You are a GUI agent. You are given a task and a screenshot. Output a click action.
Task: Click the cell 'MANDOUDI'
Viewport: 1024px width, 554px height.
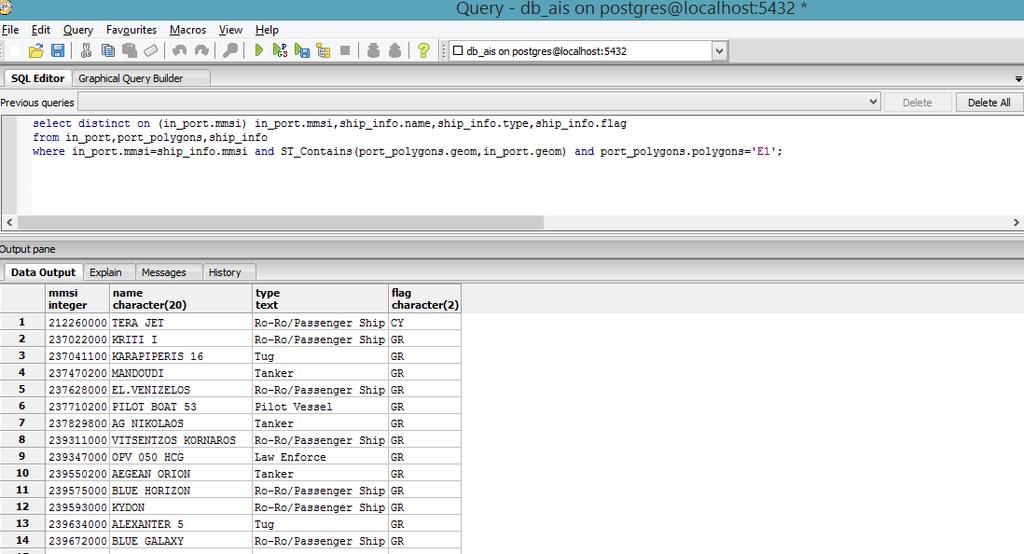click(x=180, y=373)
